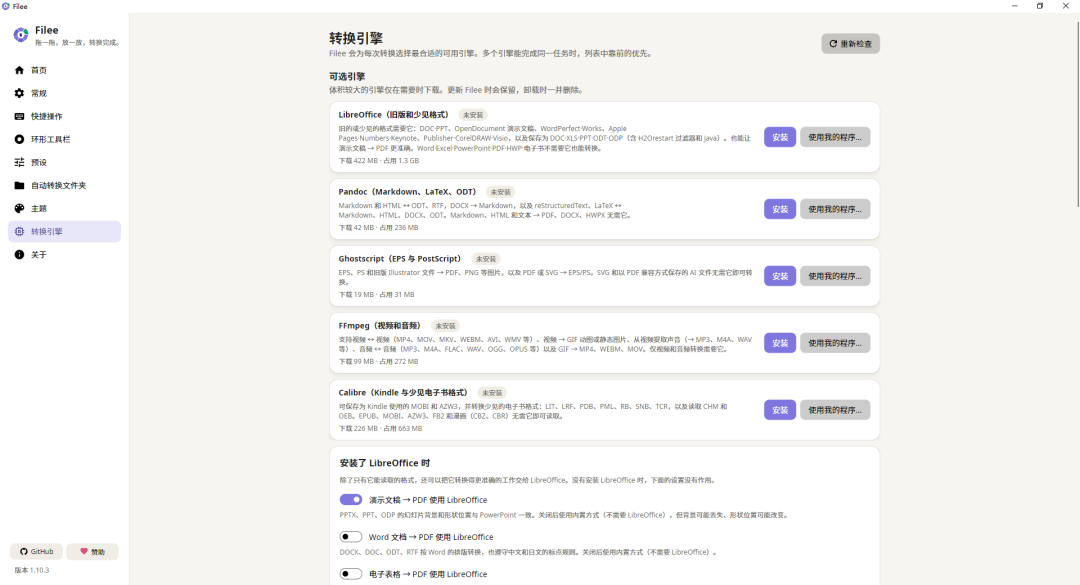Open 环形工具栏 settings
1080x585 pixels.
click(64, 139)
